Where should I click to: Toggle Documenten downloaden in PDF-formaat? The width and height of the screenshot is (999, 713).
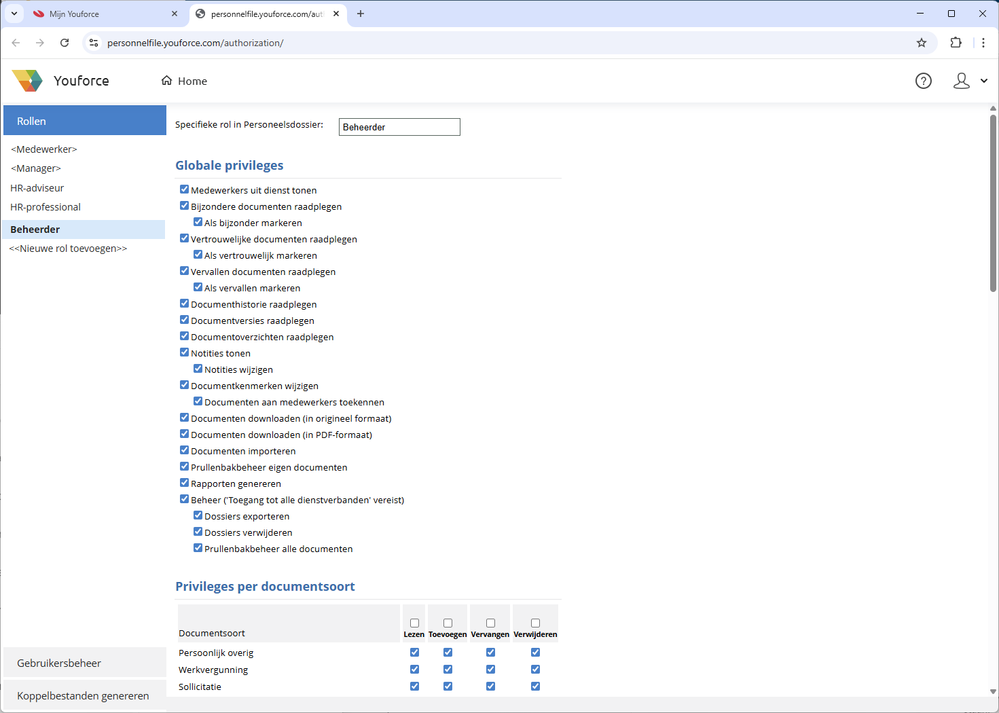coord(184,434)
